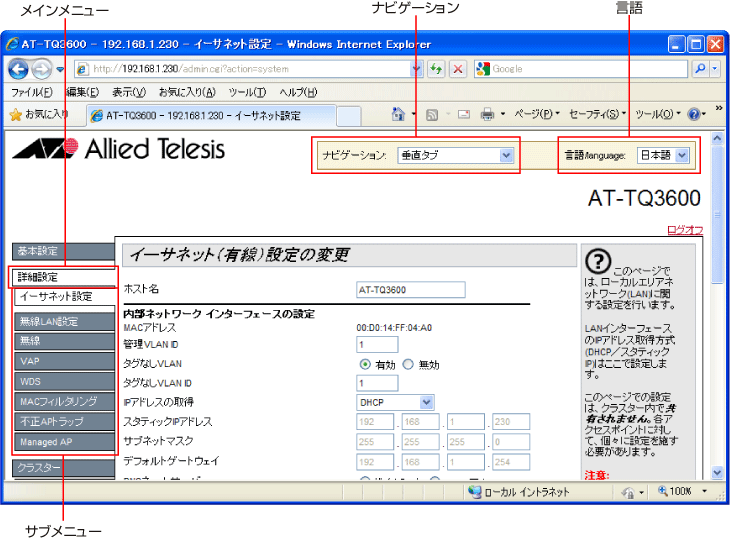Image resolution: width=730 pixels, height=540 pixels.
Task: Click the Print icon
Action: (487, 114)
